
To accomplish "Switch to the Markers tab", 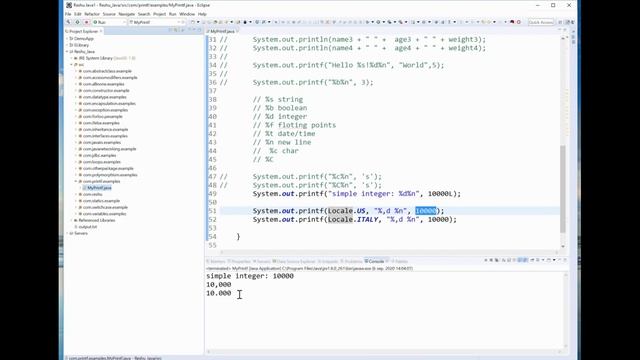I will pyautogui.click(x=216, y=261).
